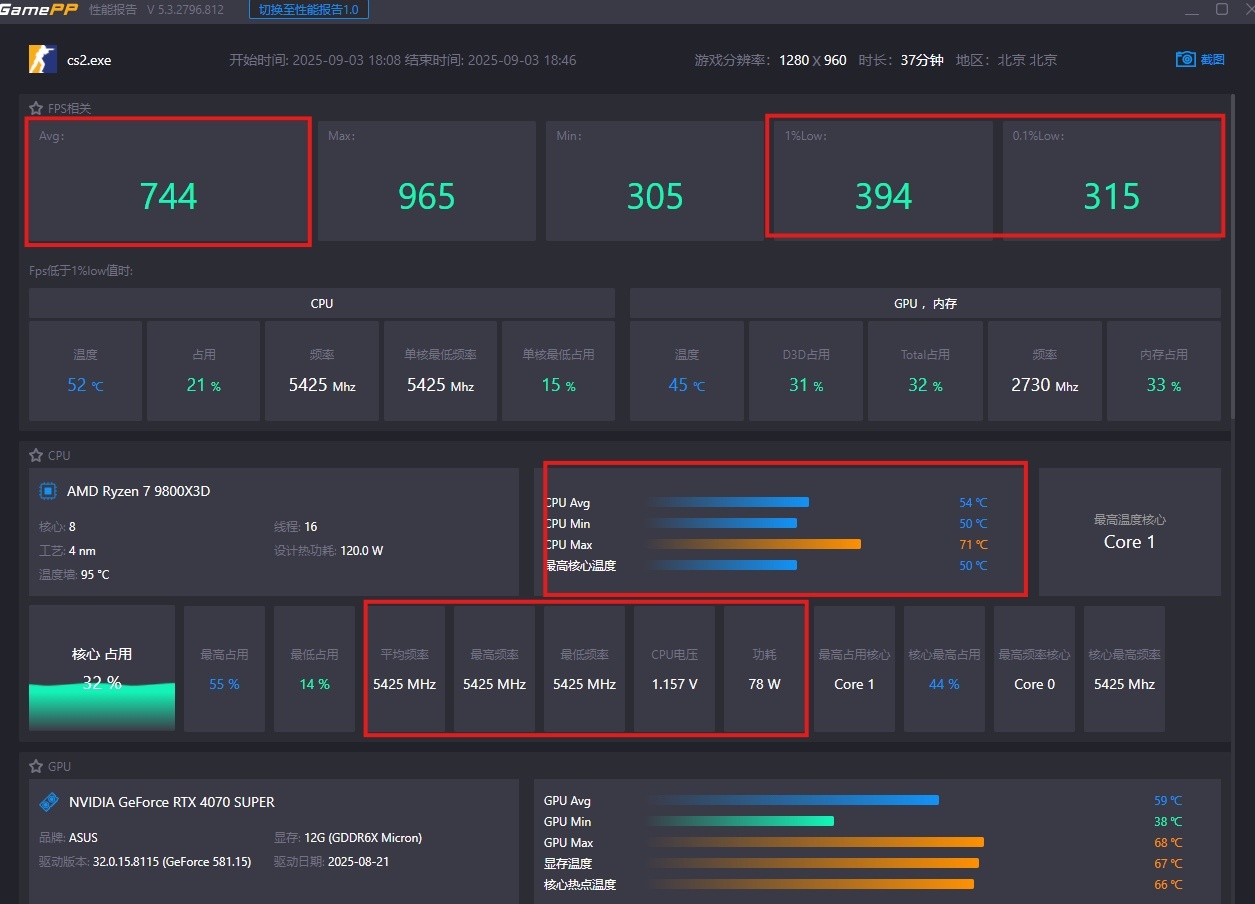
Task: Click the 1%Low value 394
Action: pyautogui.click(x=883, y=197)
